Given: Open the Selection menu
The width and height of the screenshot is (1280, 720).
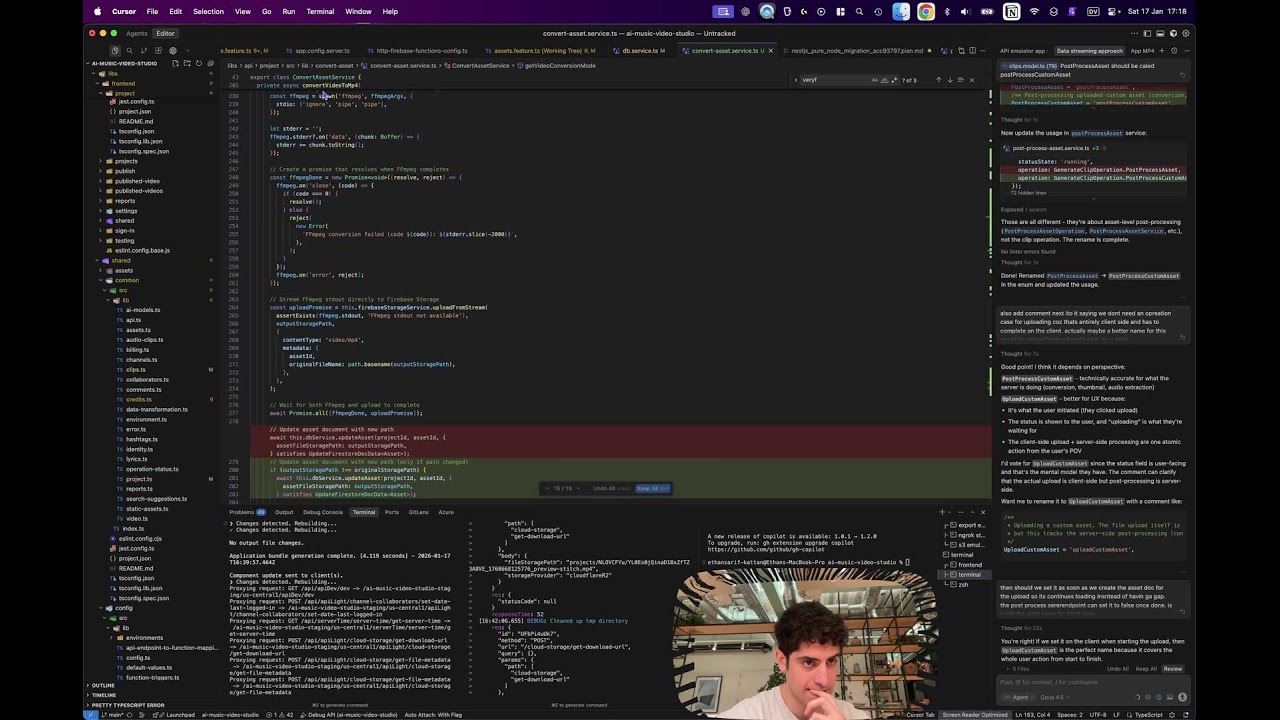Looking at the screenshot, I should click(208, 11).
